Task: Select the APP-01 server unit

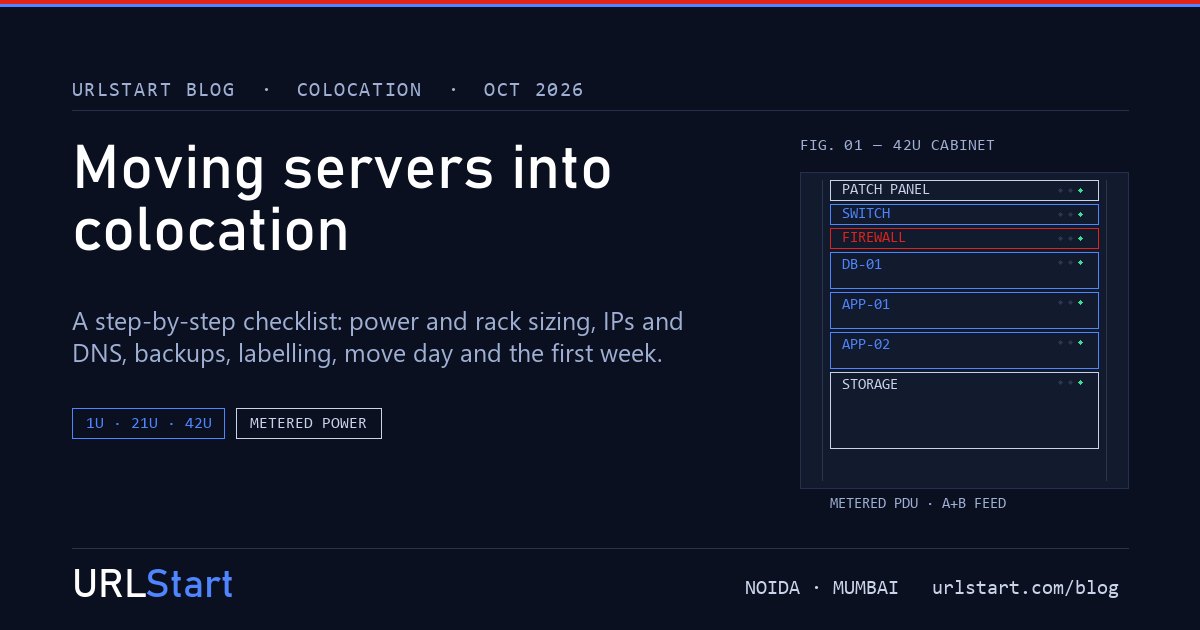Action: (x=964, y=310)
